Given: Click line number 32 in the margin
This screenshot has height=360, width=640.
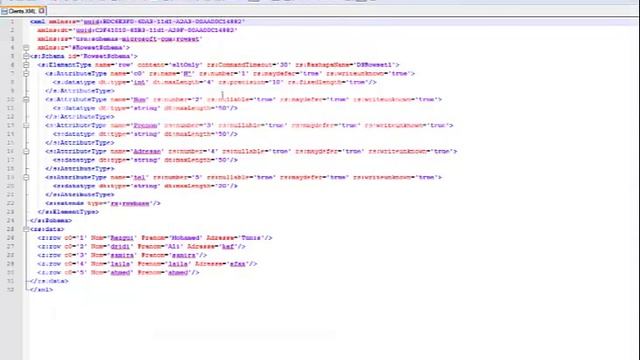Looking at the screenshot, I should [11, 290].
